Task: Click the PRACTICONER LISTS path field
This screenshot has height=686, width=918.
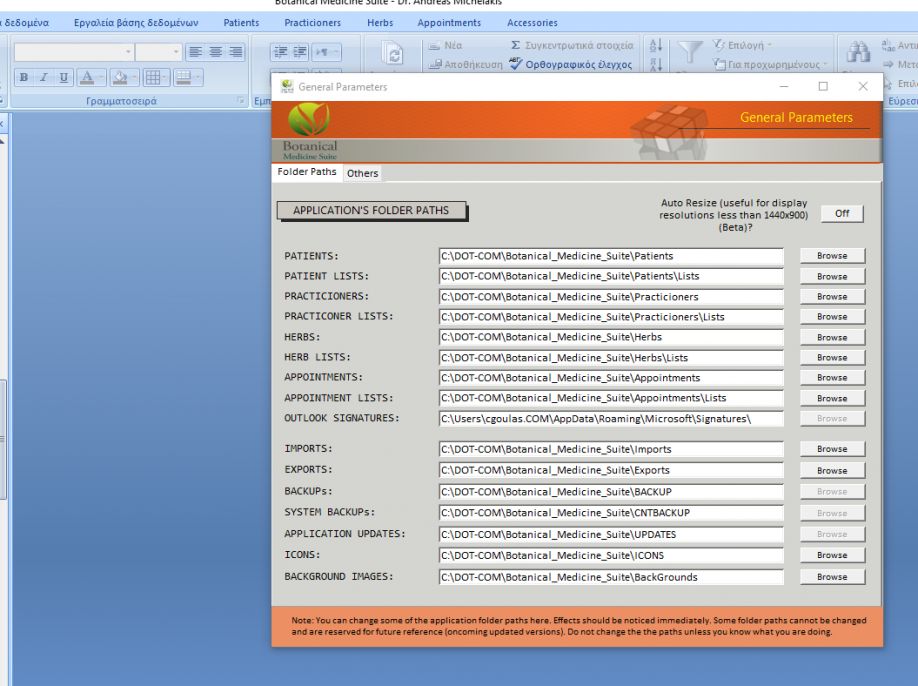Action: point(611,317)
